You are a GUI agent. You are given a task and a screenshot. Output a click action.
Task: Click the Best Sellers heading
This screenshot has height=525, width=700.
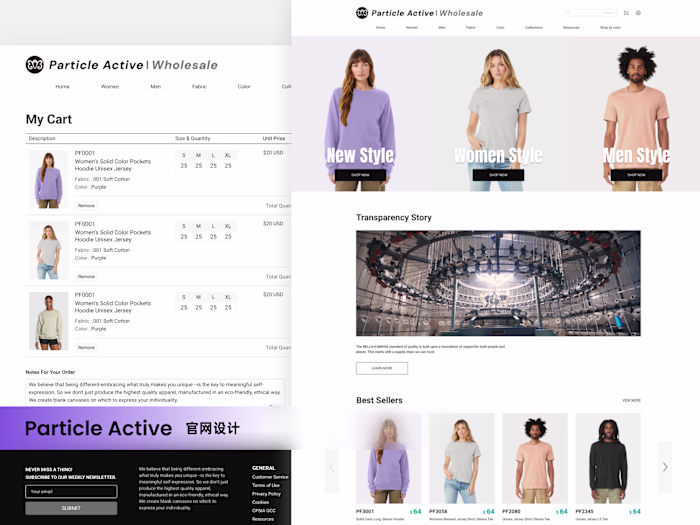(379, 400)
